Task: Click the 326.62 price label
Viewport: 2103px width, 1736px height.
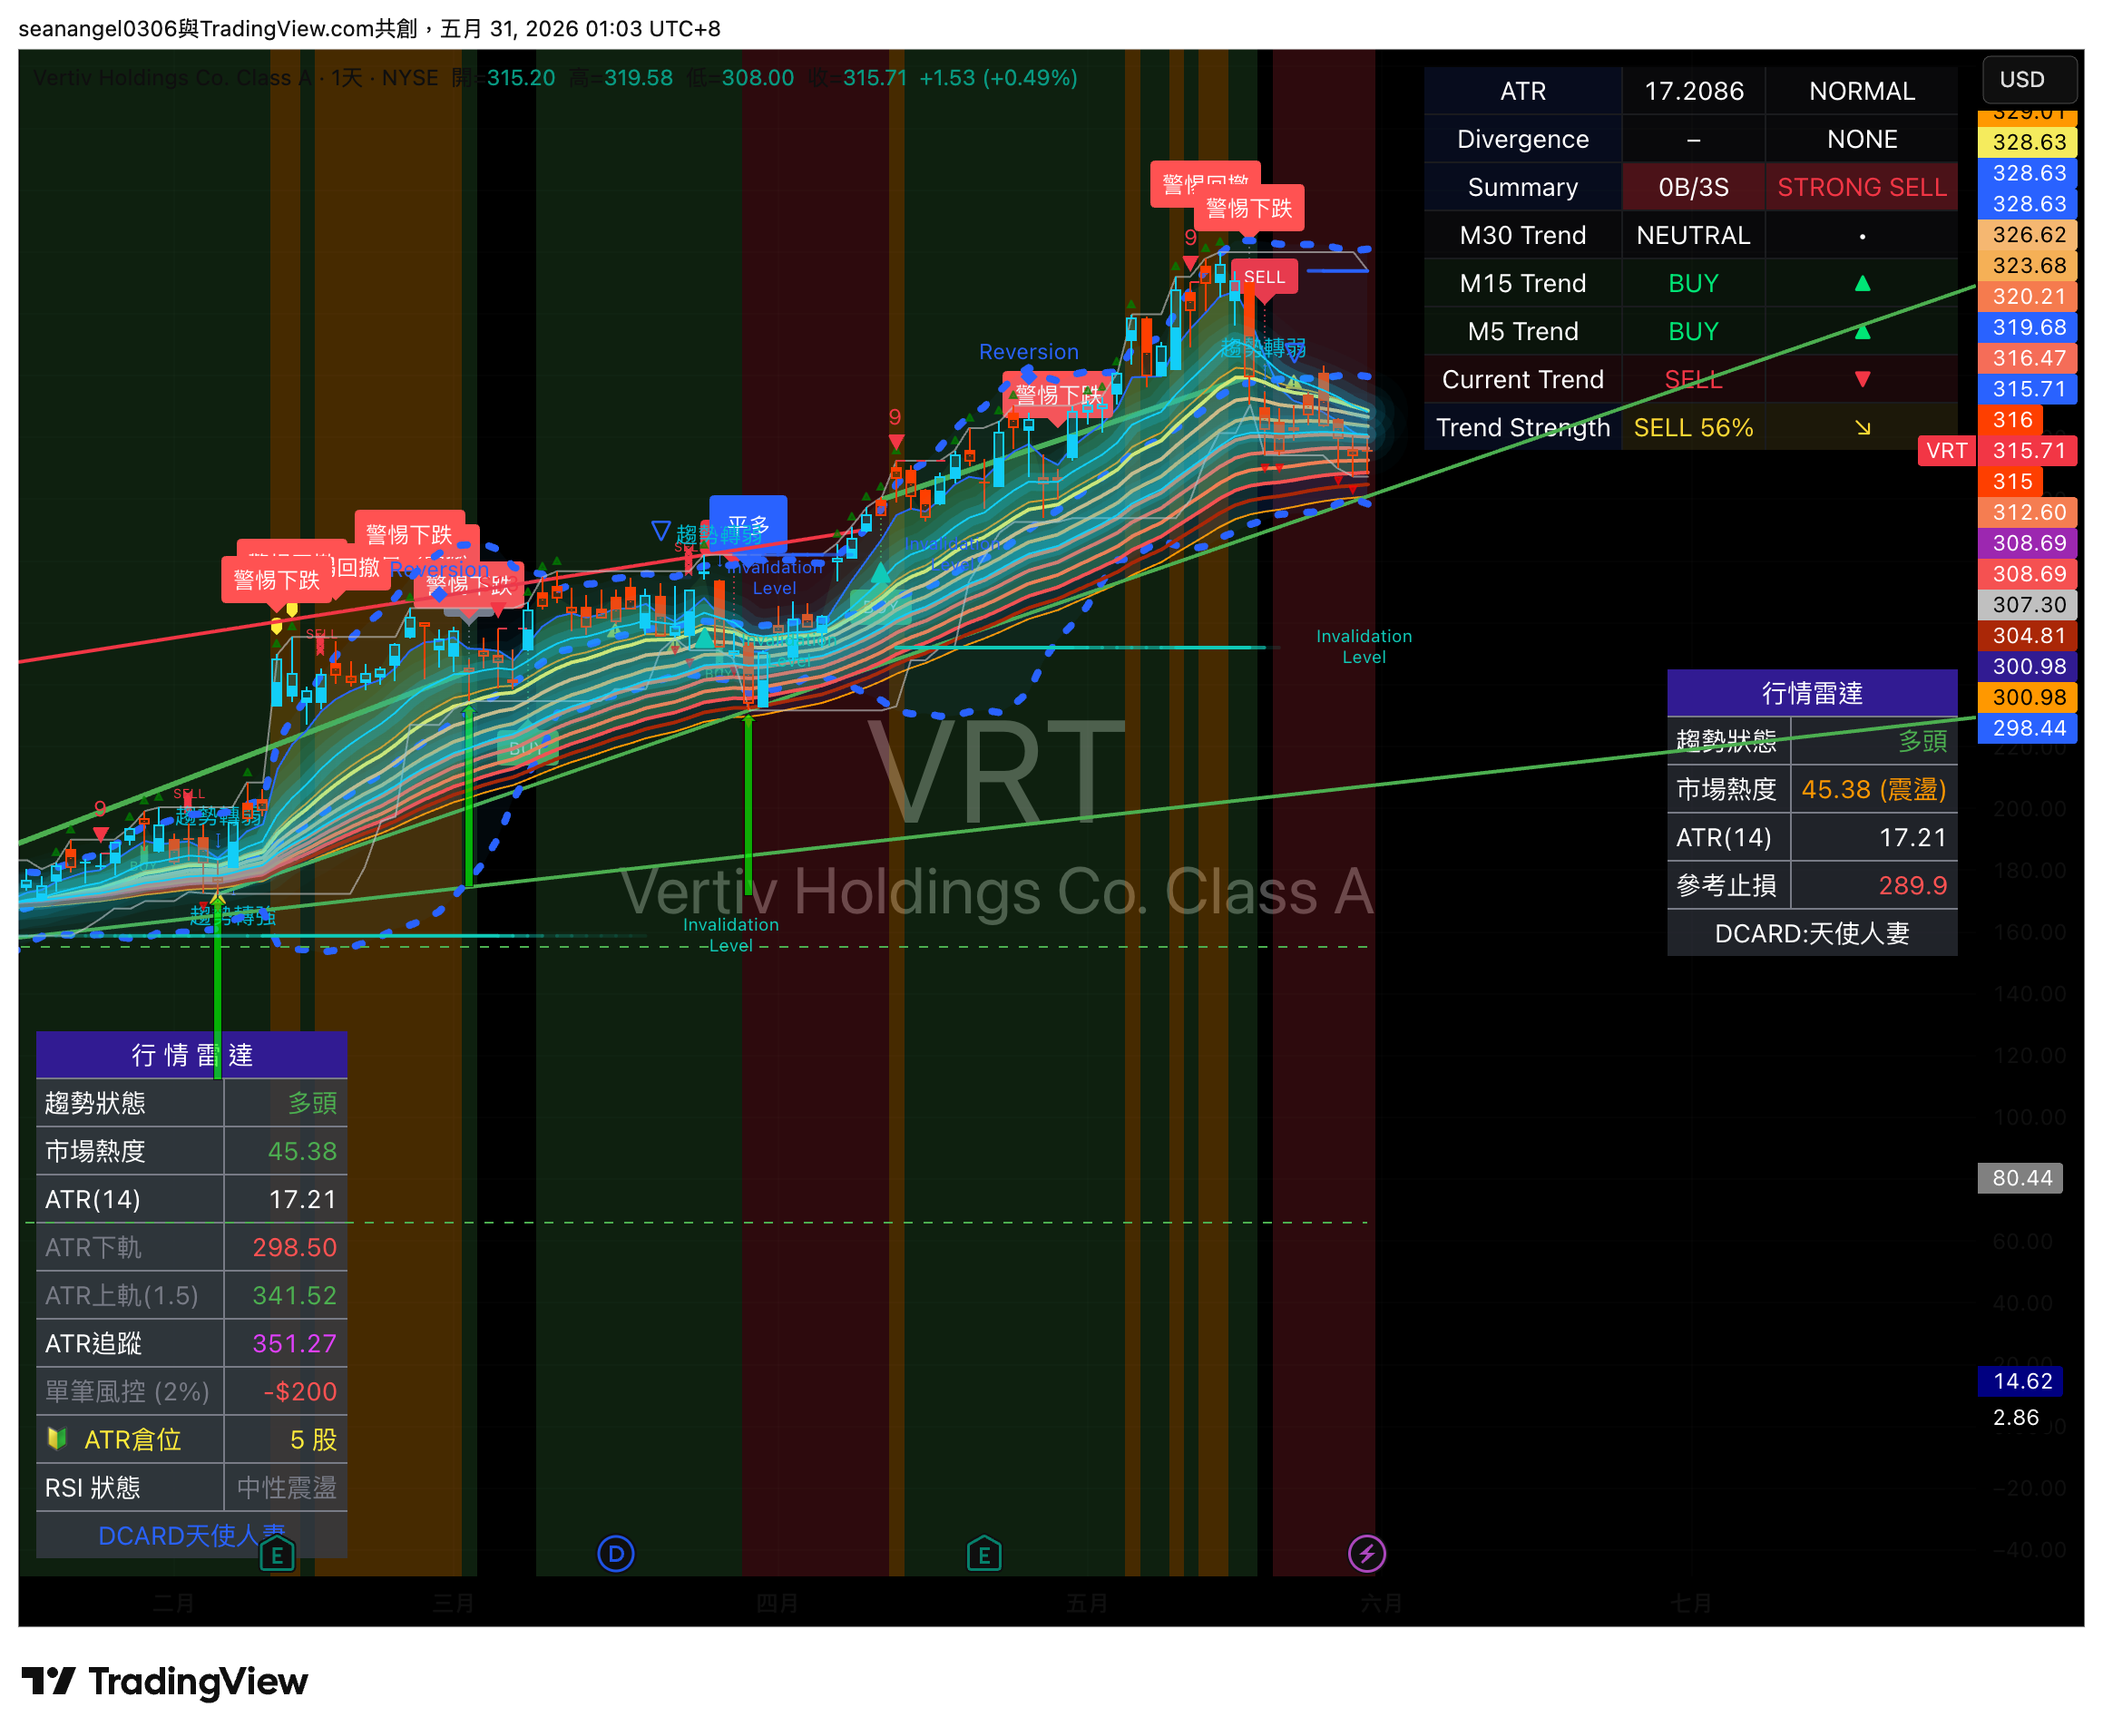Action: pyautogui.click(x=2027, y=234)
